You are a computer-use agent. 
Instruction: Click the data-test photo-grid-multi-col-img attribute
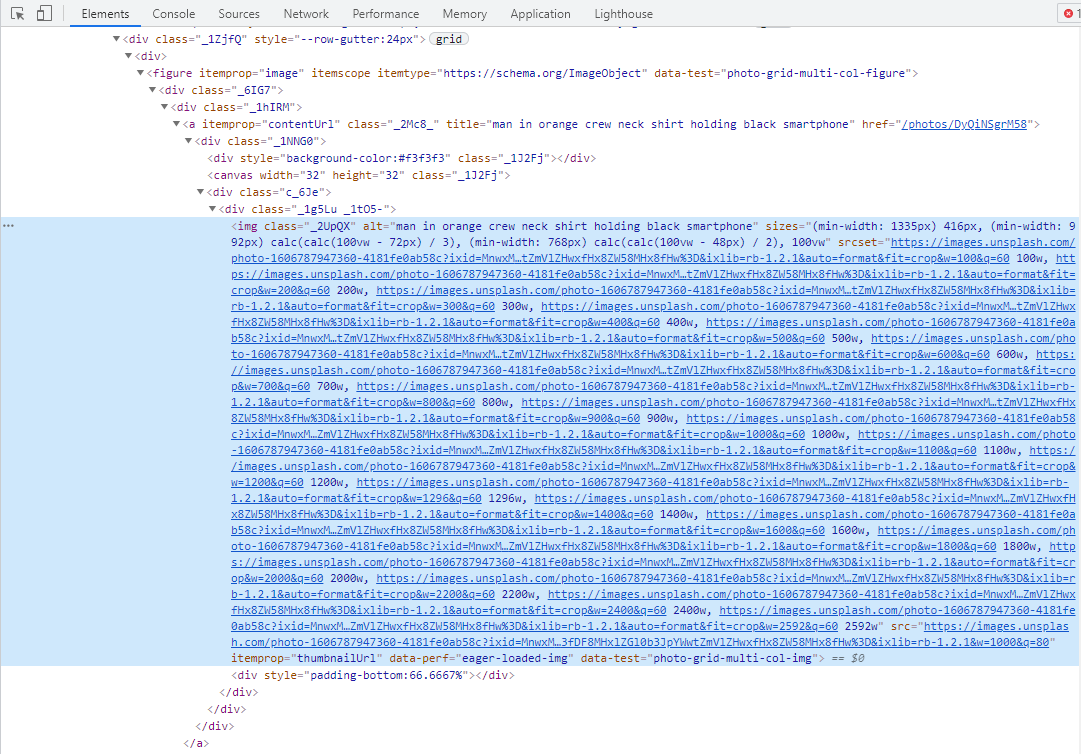(x=699, y=658)
